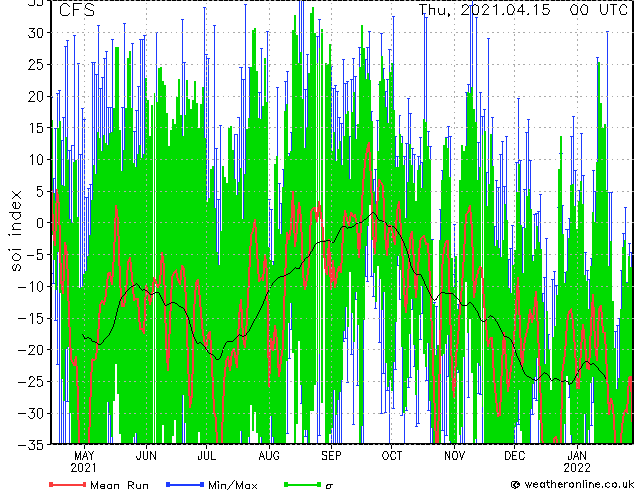Click the JUL month label

click(x=207, y=456)
